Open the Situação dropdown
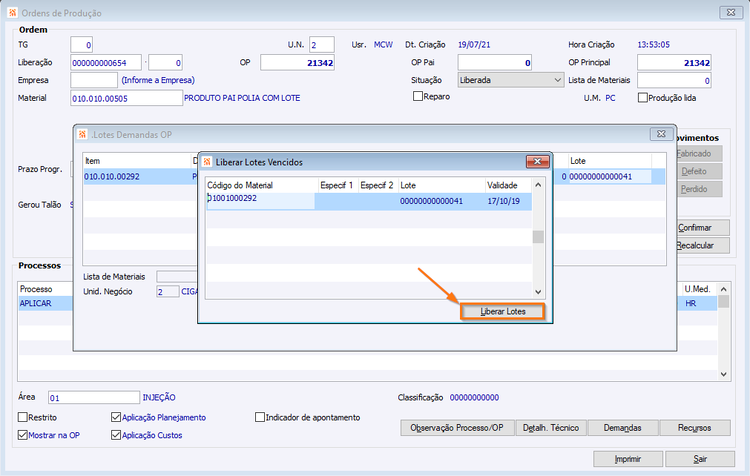Viewport: 750px width, 476px height. click(x=557, y=80)
